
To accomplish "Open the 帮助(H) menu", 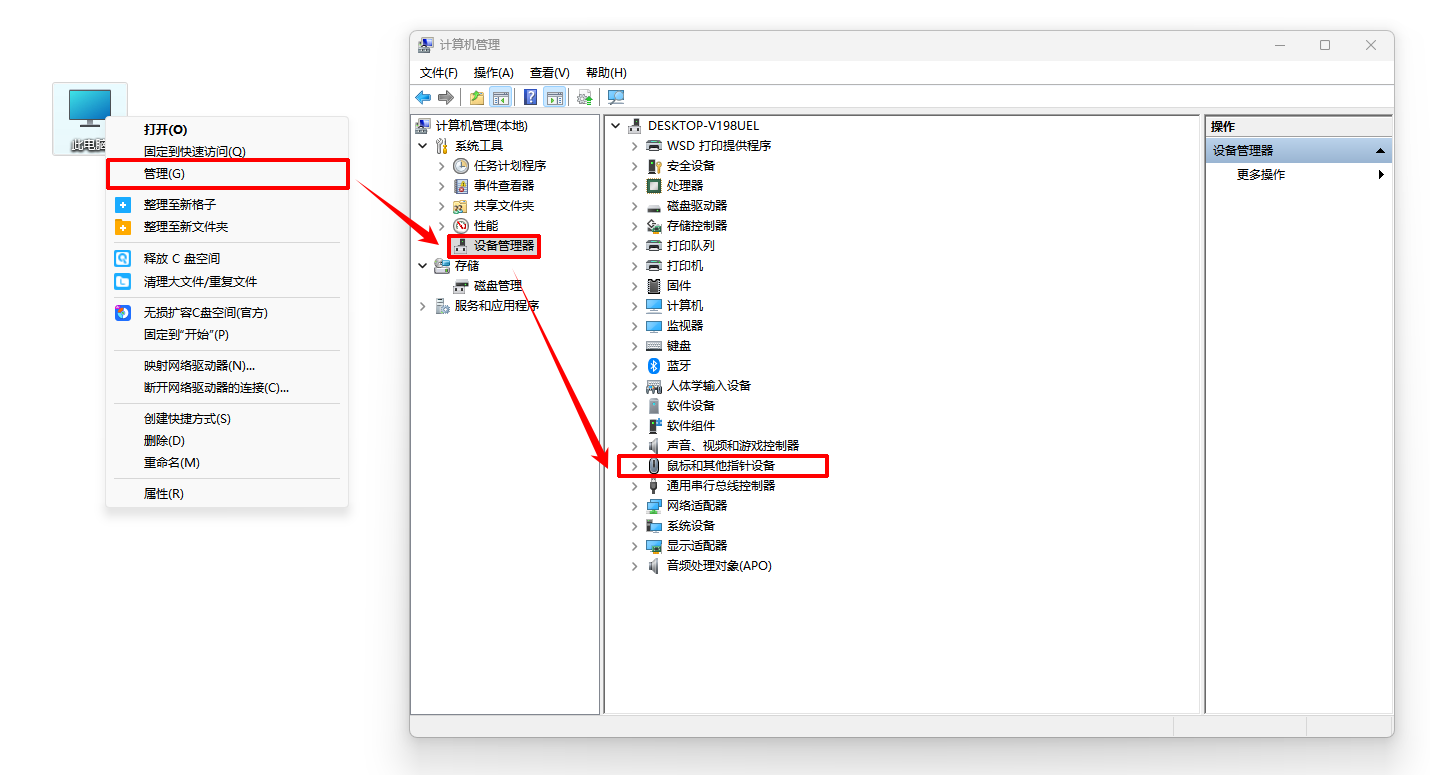I will pos(606,73).
